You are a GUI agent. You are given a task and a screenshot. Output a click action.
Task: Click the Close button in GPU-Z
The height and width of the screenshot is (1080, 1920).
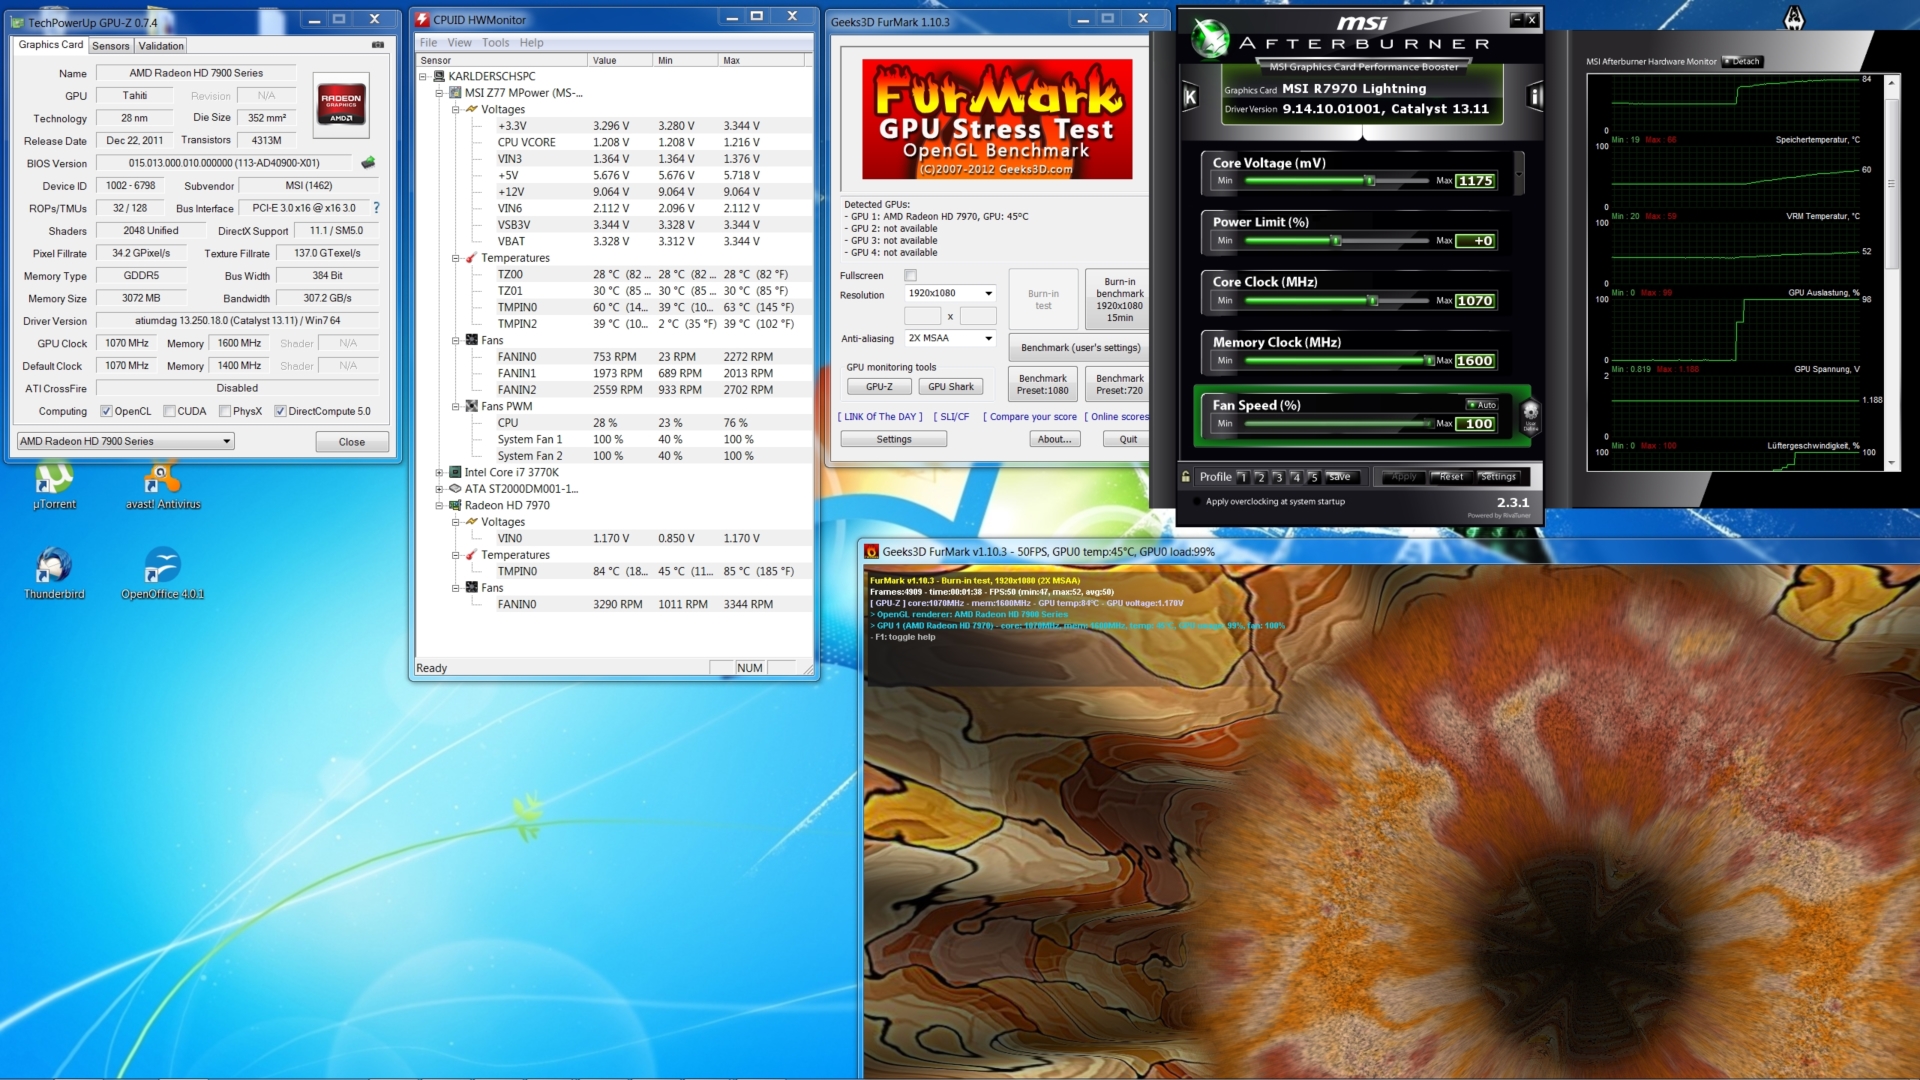351,442
